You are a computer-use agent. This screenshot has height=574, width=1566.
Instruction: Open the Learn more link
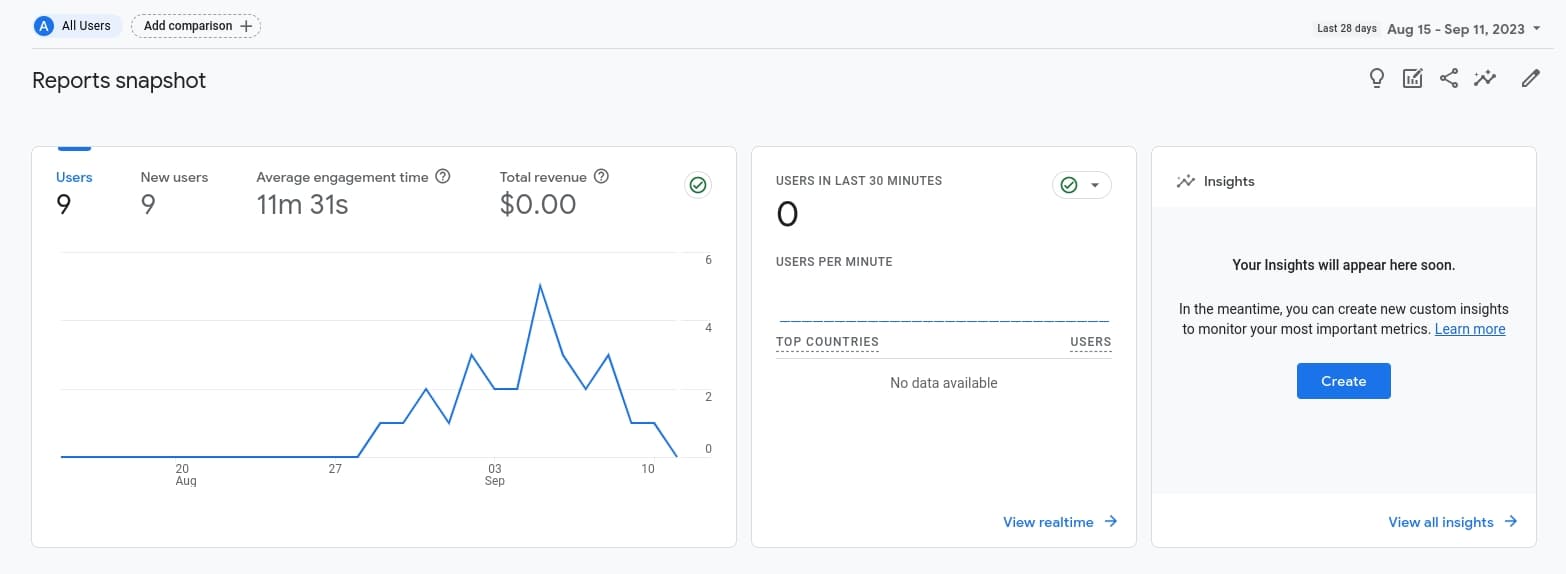(x=1469, y=329)
